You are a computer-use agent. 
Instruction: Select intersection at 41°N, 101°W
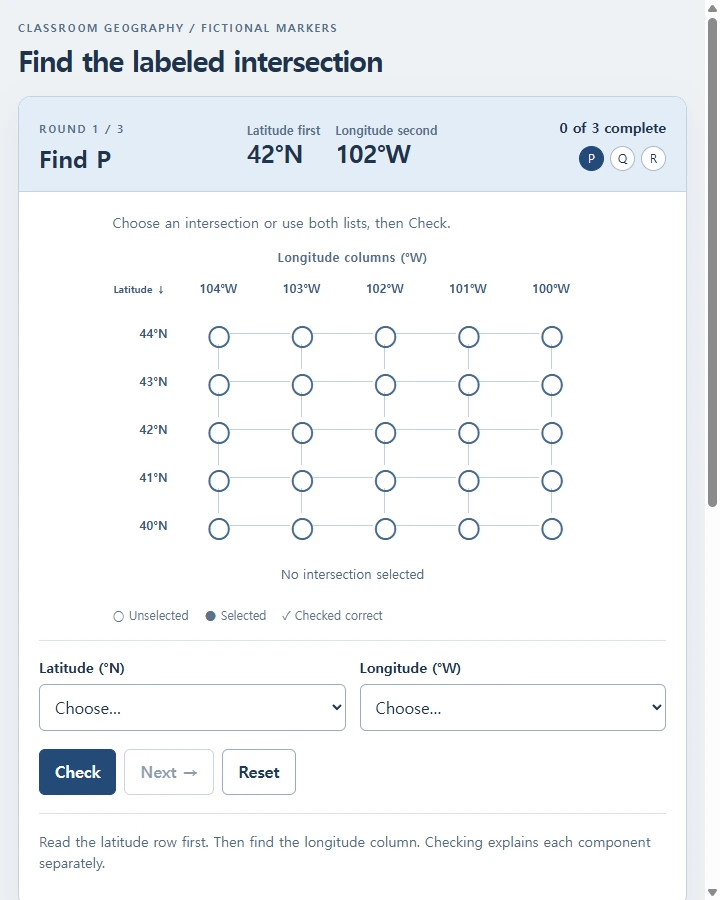(469, 481)
